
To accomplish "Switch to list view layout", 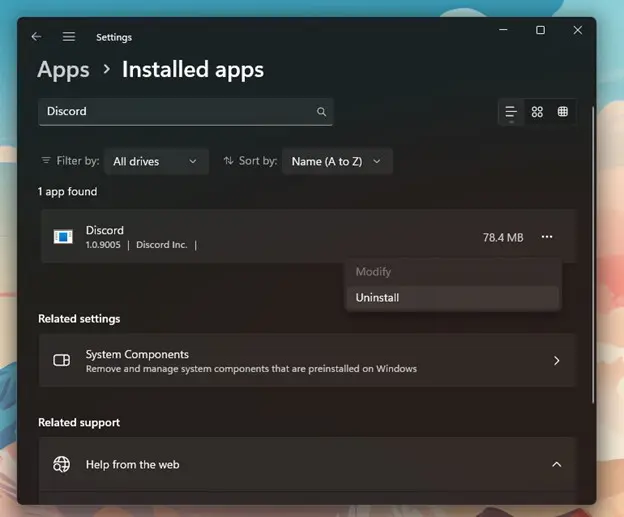I will (x=511, y=112).
